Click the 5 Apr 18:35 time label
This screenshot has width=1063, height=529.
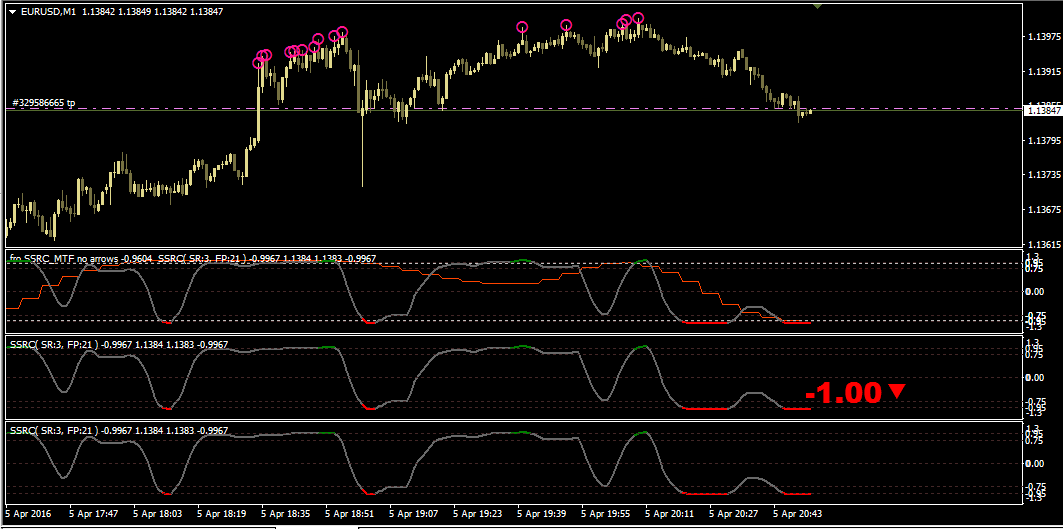286,513
